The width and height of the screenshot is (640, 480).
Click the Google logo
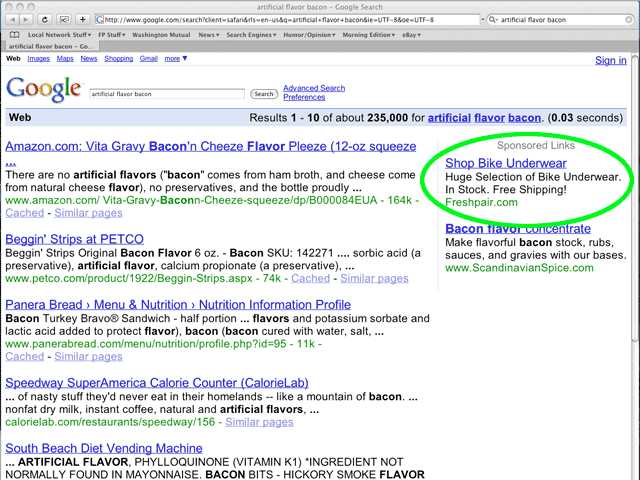pyautogui.click(x=44, y=89)
